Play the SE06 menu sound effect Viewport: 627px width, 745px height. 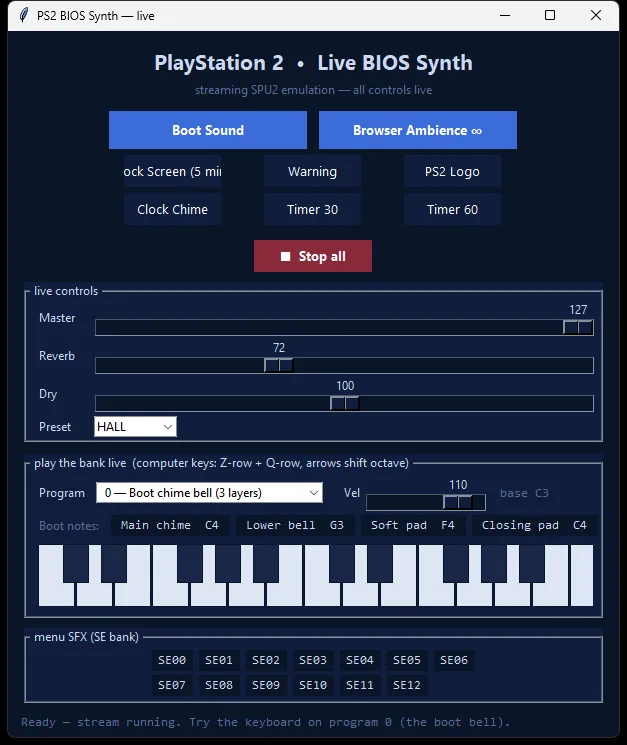point(454,660)
